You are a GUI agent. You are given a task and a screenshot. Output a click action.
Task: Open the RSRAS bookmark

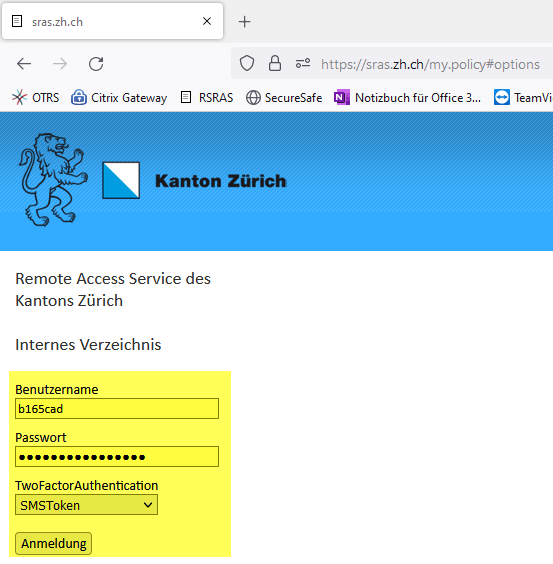coord(207,97)
